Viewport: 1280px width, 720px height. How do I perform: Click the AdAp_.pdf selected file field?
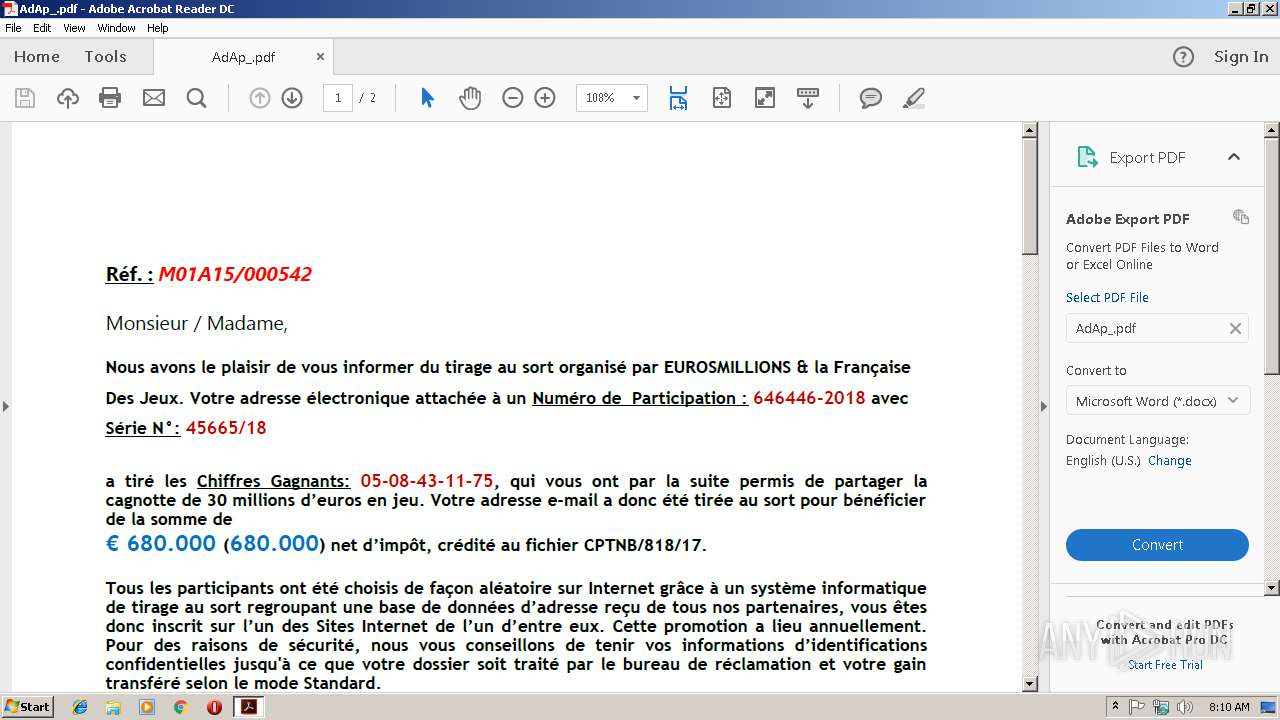[x=1157, y=328]
